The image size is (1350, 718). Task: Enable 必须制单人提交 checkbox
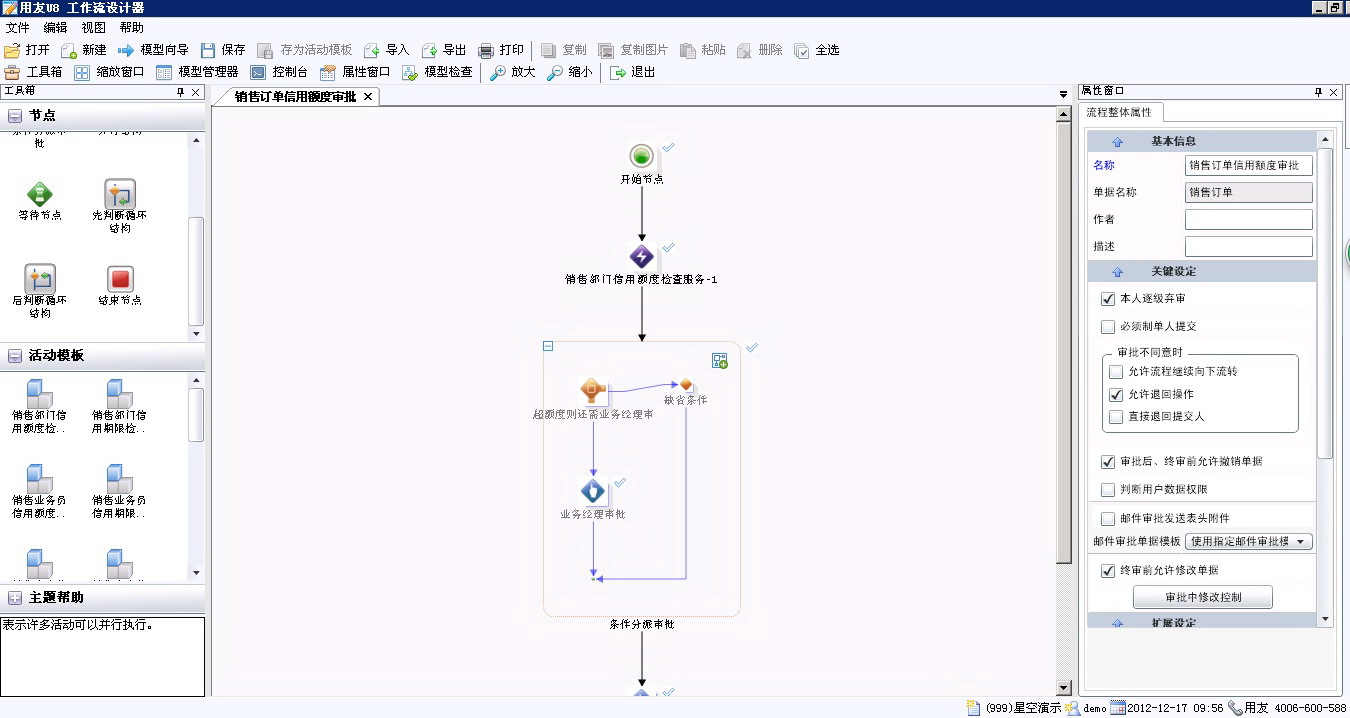pos(1108,326)
